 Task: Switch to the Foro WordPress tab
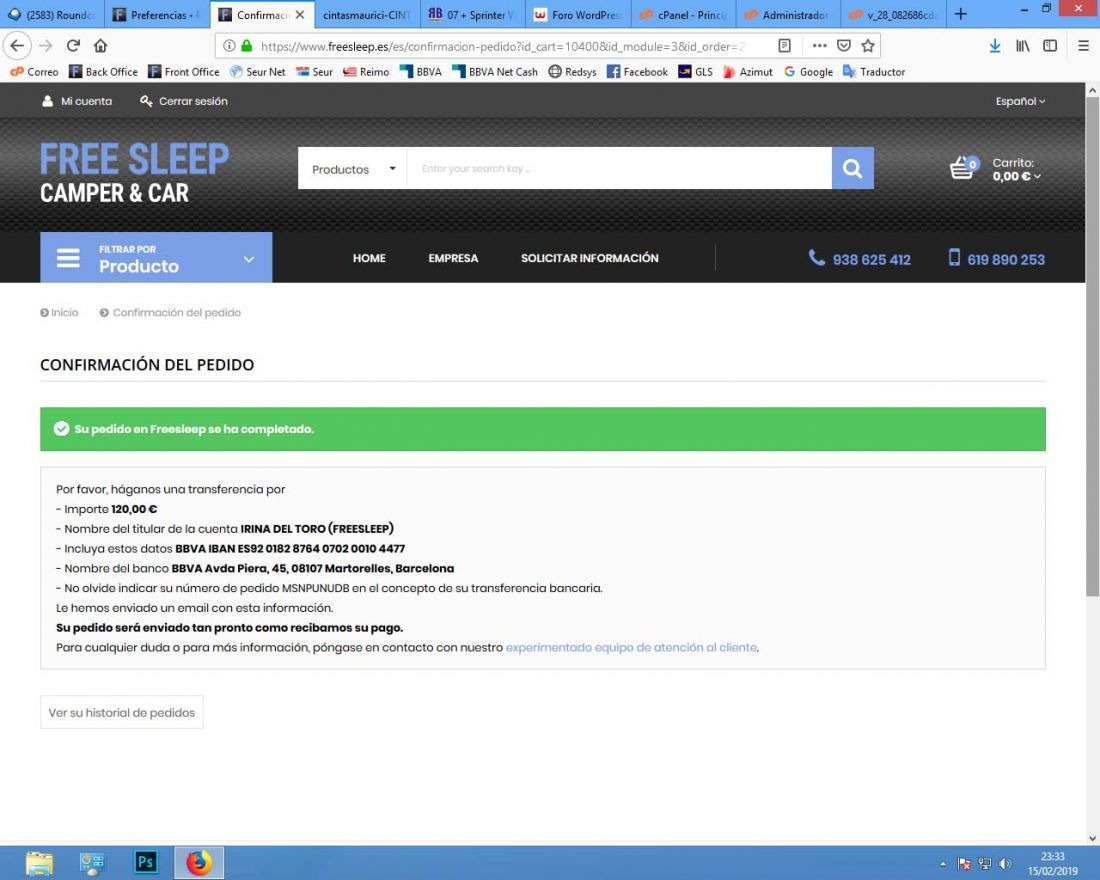579,15
